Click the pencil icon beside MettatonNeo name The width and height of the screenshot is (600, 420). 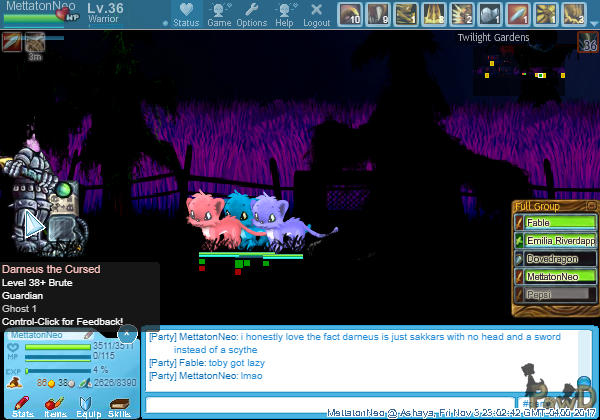click(89, 335)
